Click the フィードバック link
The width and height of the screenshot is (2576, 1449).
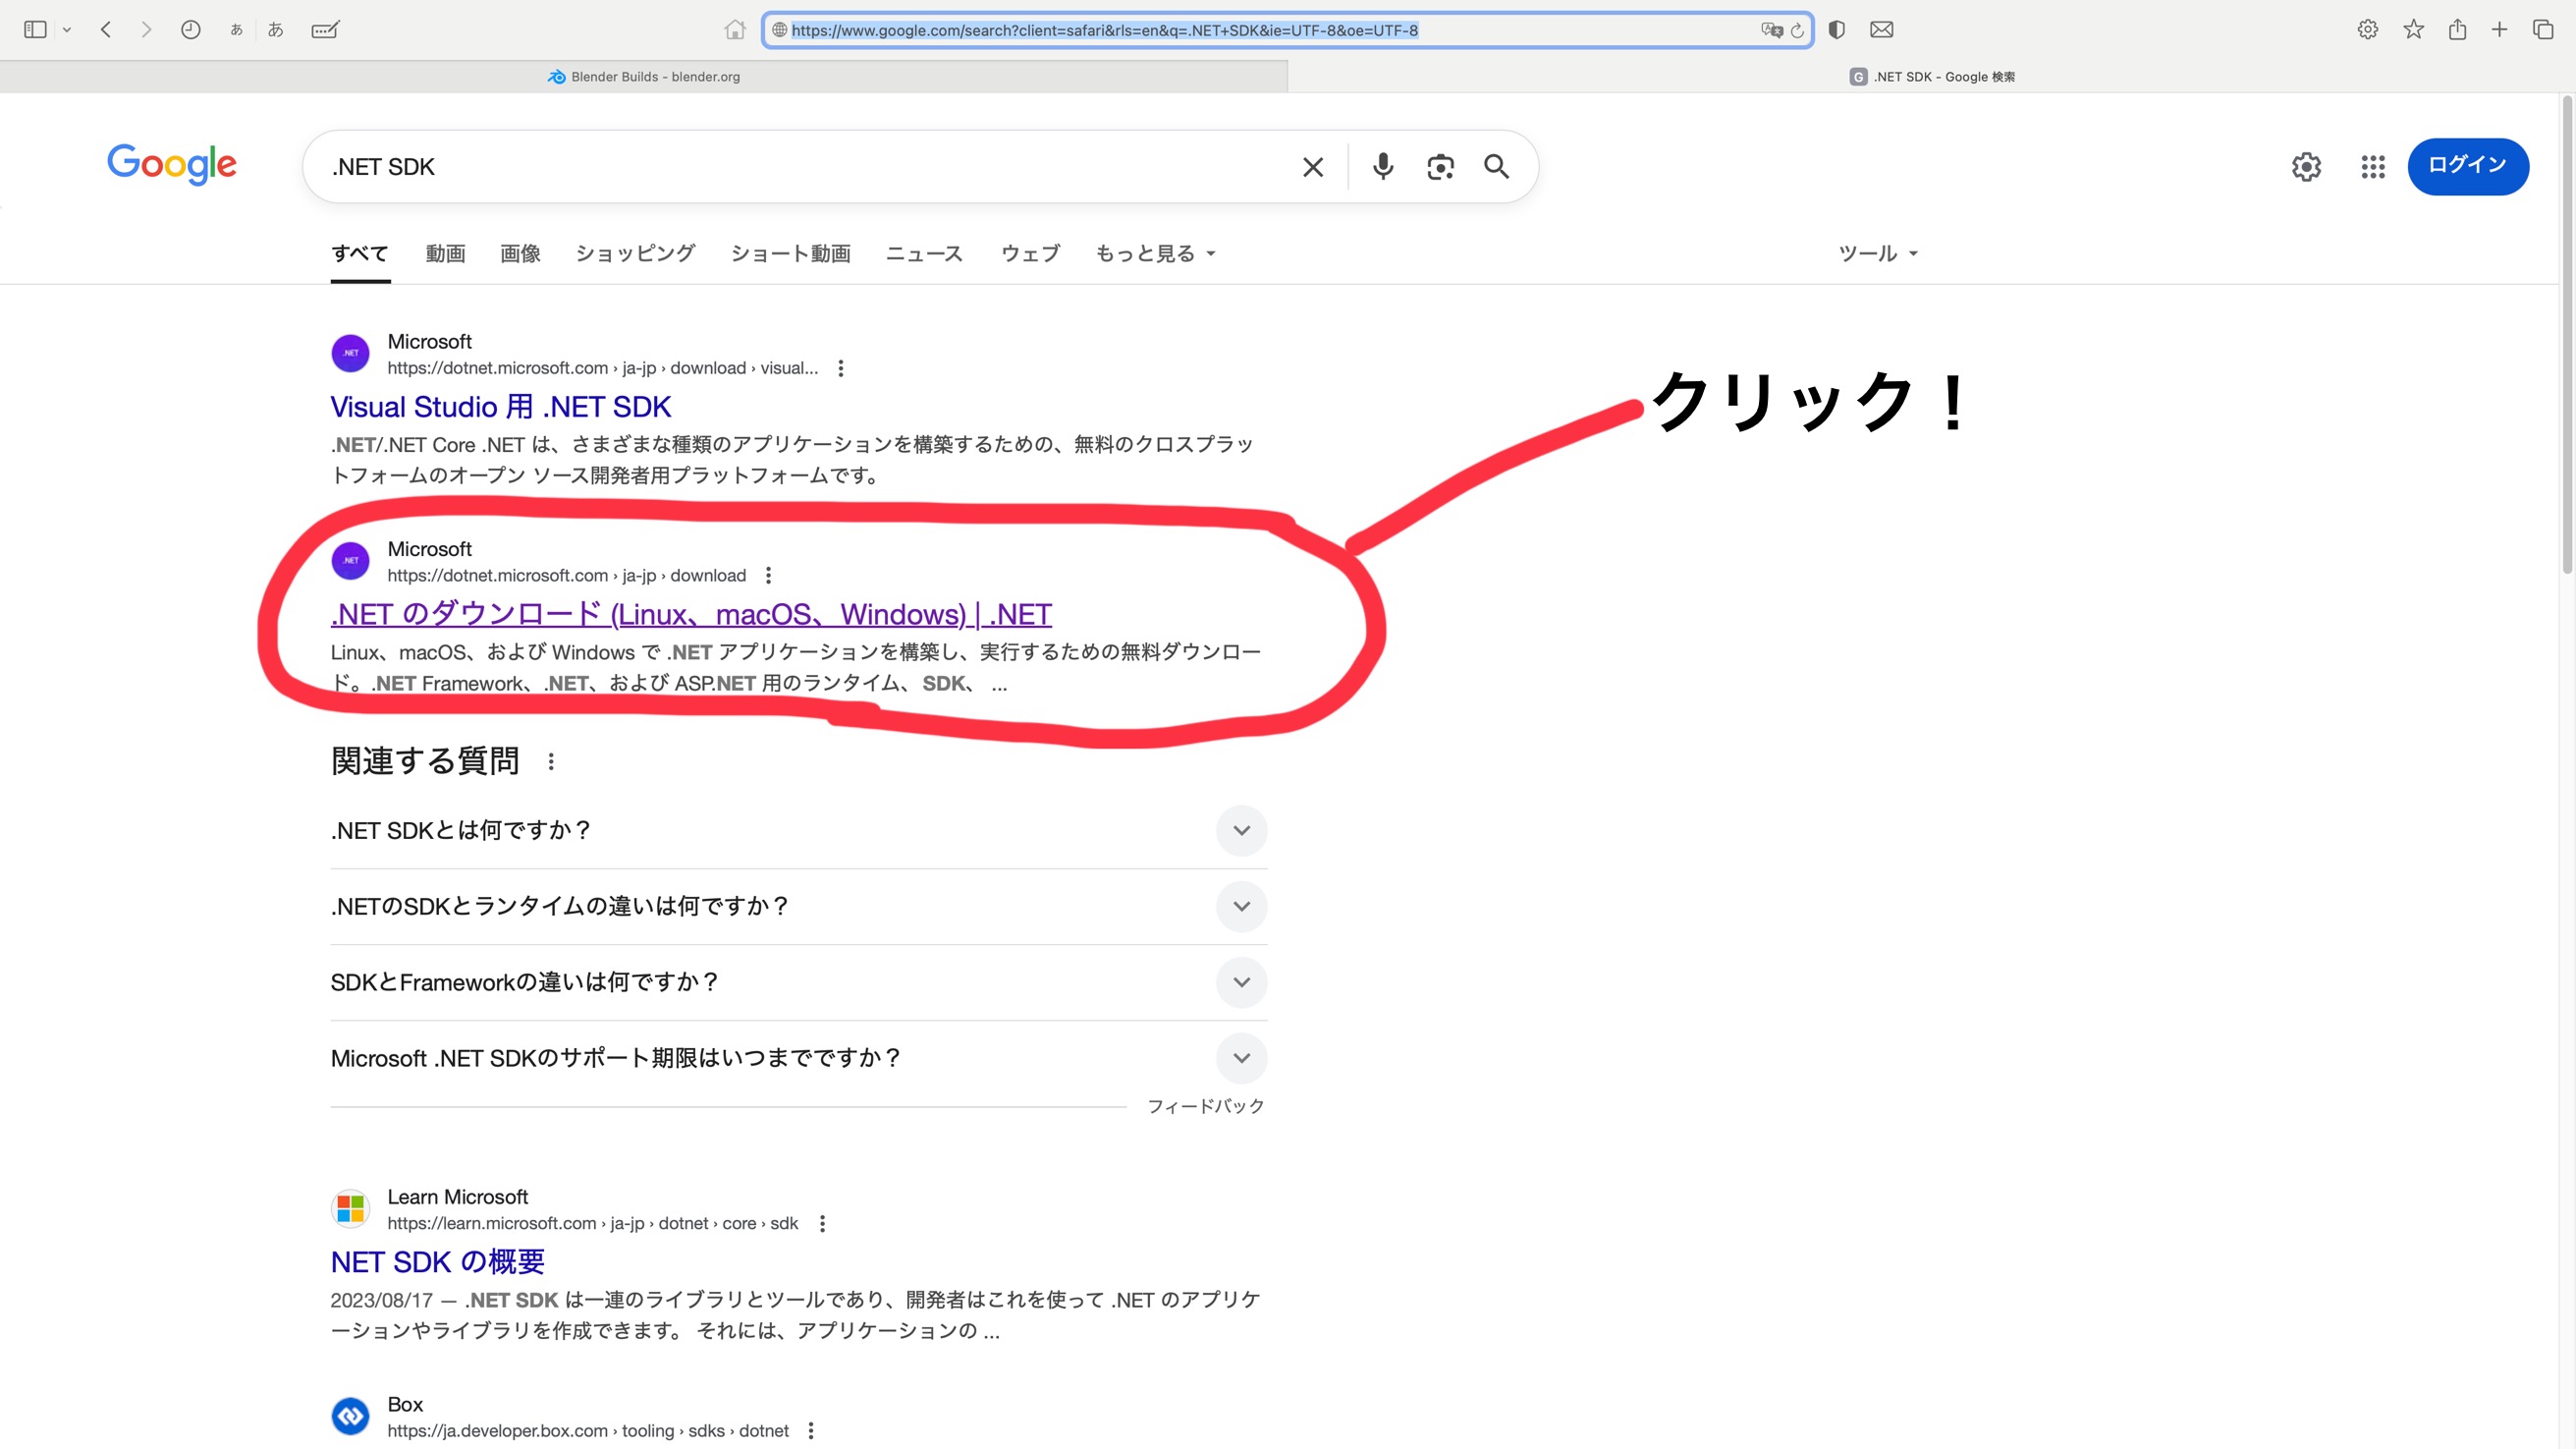(1206, 1106)
